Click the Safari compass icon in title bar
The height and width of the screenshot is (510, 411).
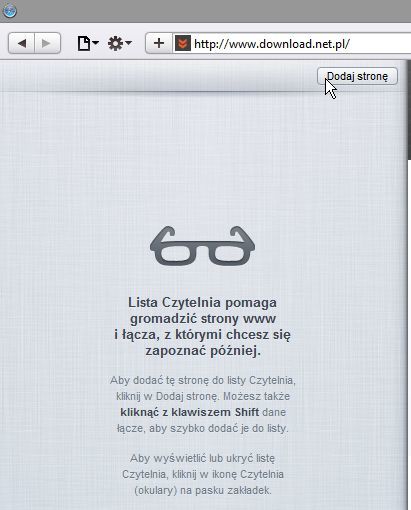click(x=9, y=10)
